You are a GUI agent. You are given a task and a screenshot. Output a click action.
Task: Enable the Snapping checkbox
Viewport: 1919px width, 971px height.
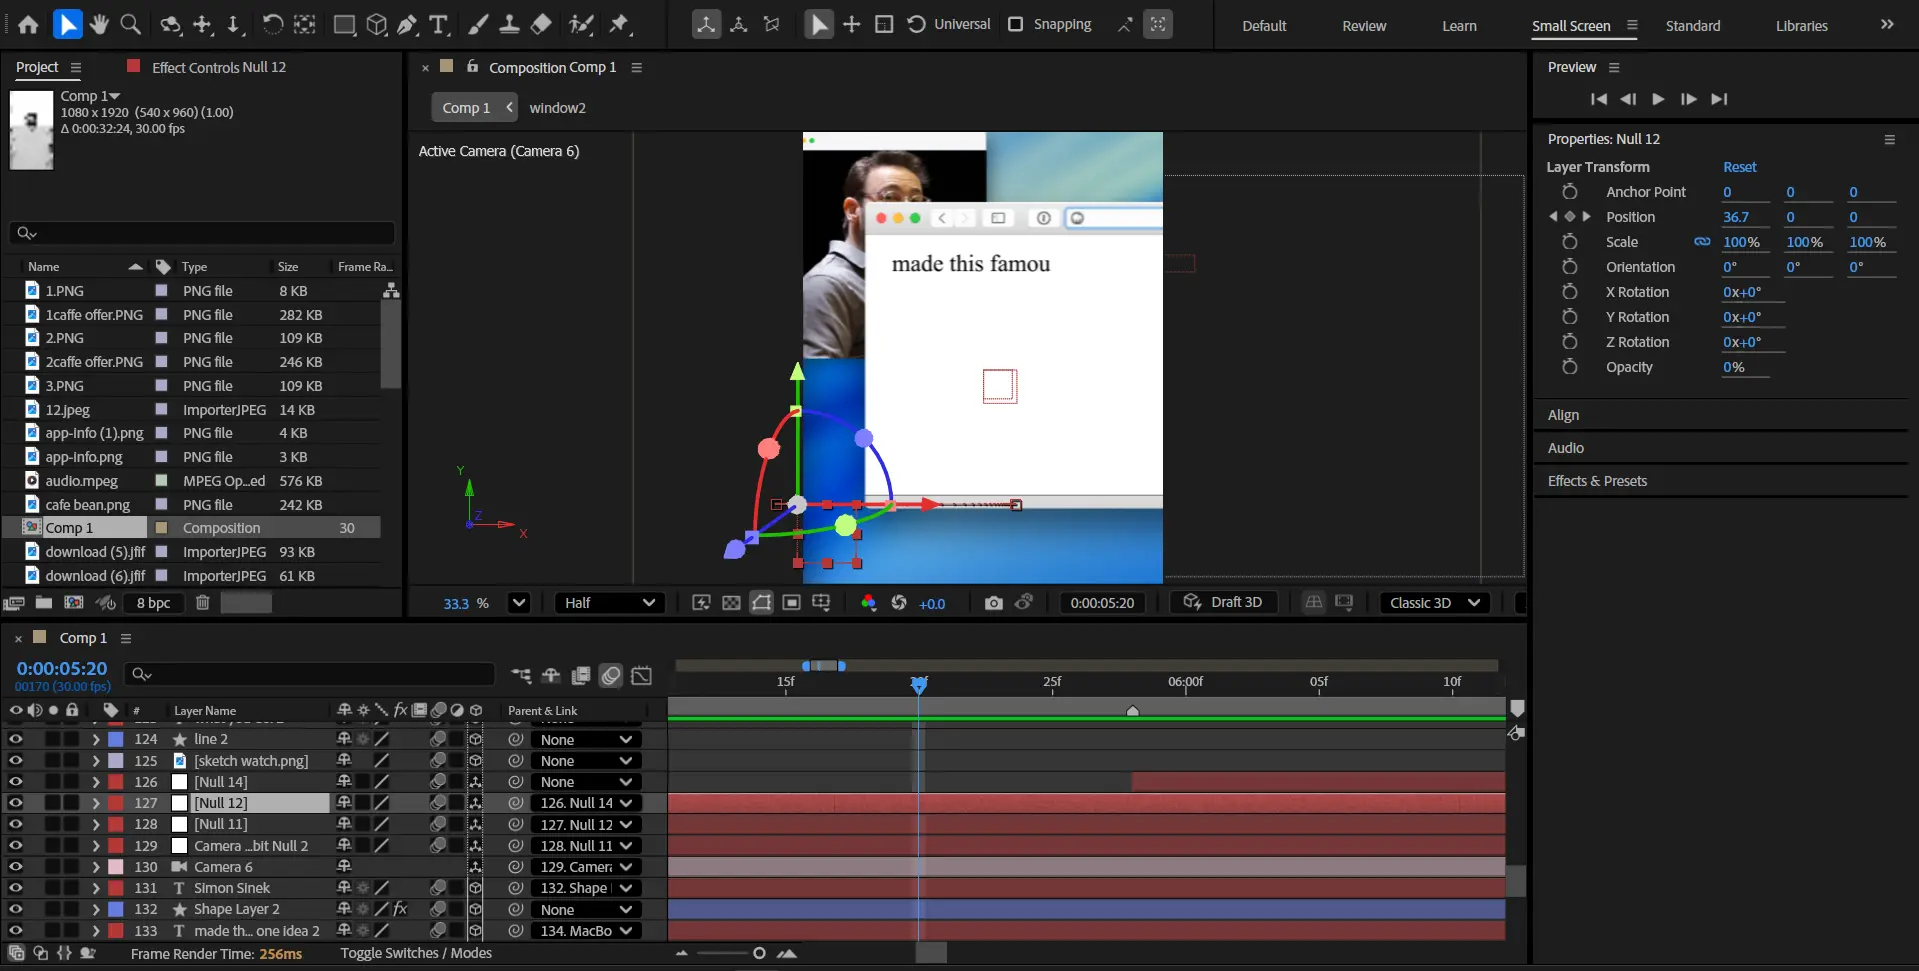pos(1016,24)
